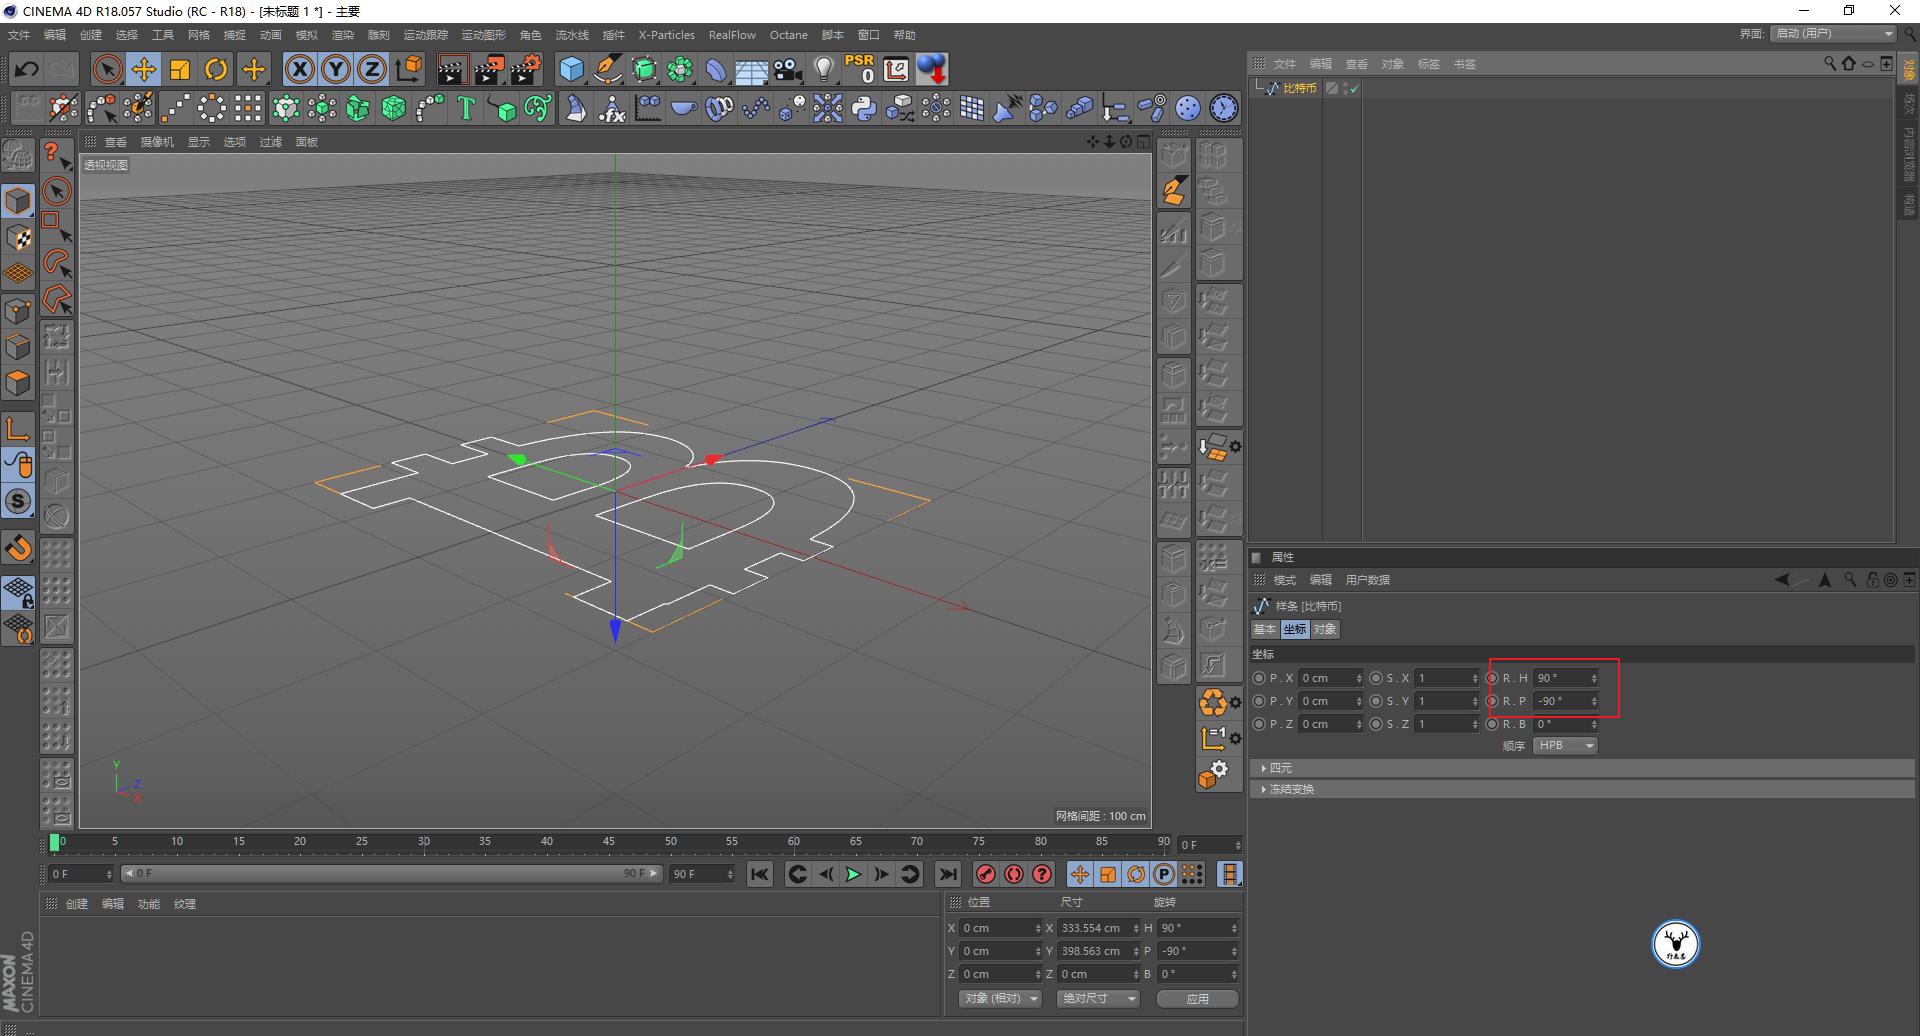Viewport: 1920px width, 1036px height.
Task: Click the 应用 button
Action: (1197, 998)
